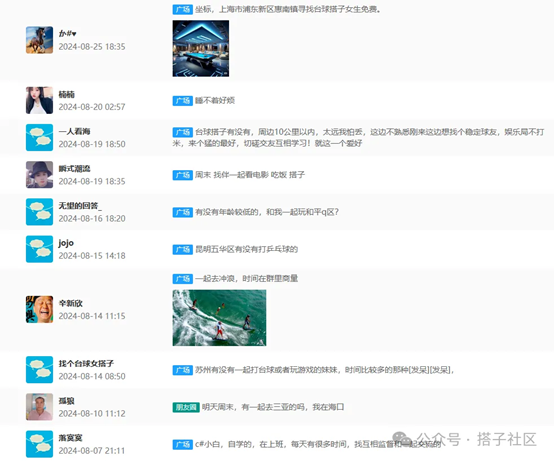Viewport: 554px width, 461px height.
Task: Open the horse avatar profile at top
Action: 40,40
